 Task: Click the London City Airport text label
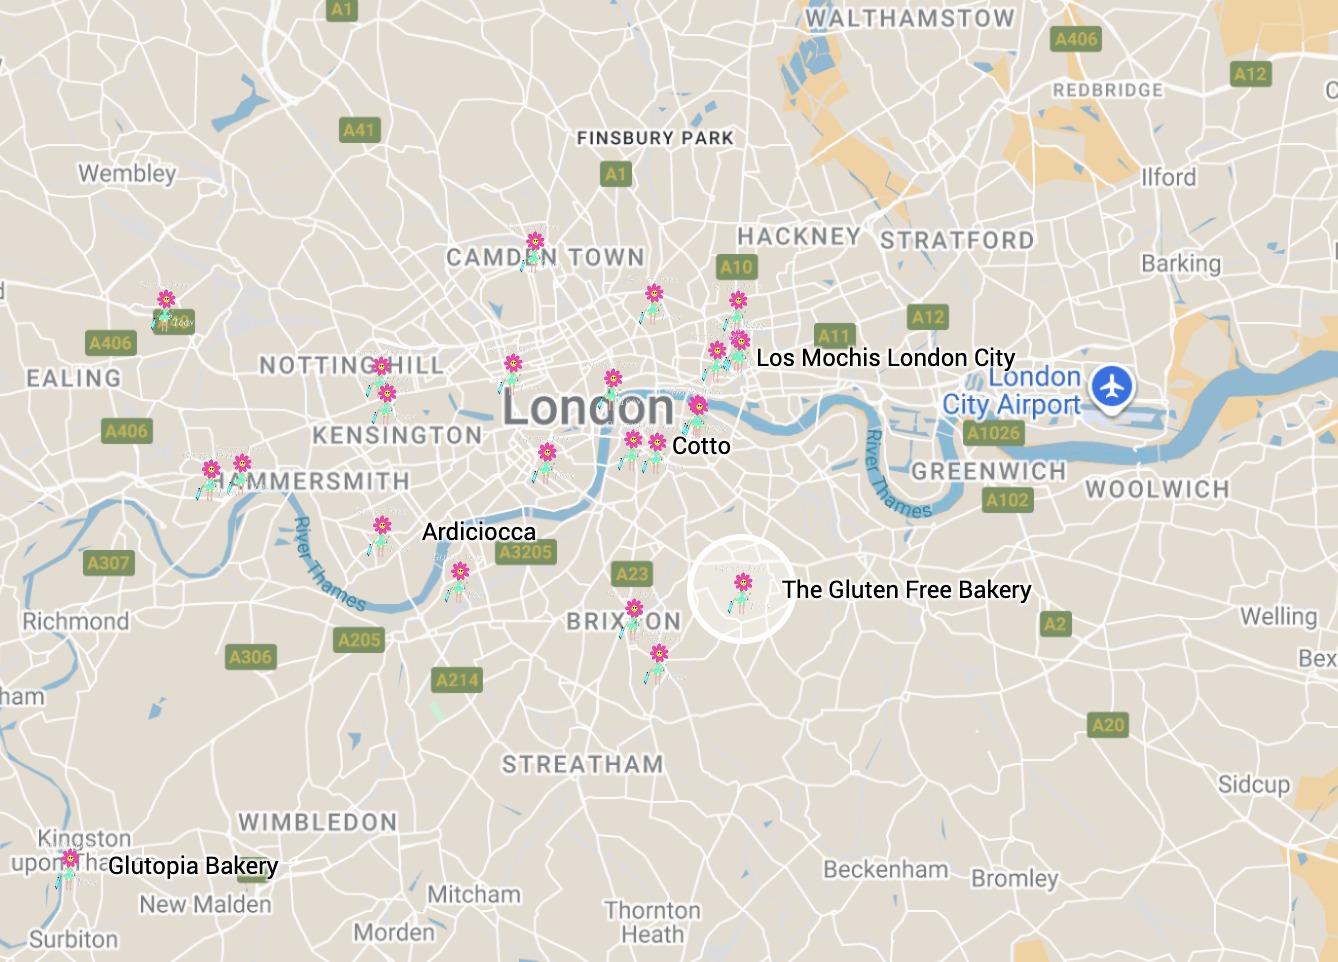point(1012,391)
